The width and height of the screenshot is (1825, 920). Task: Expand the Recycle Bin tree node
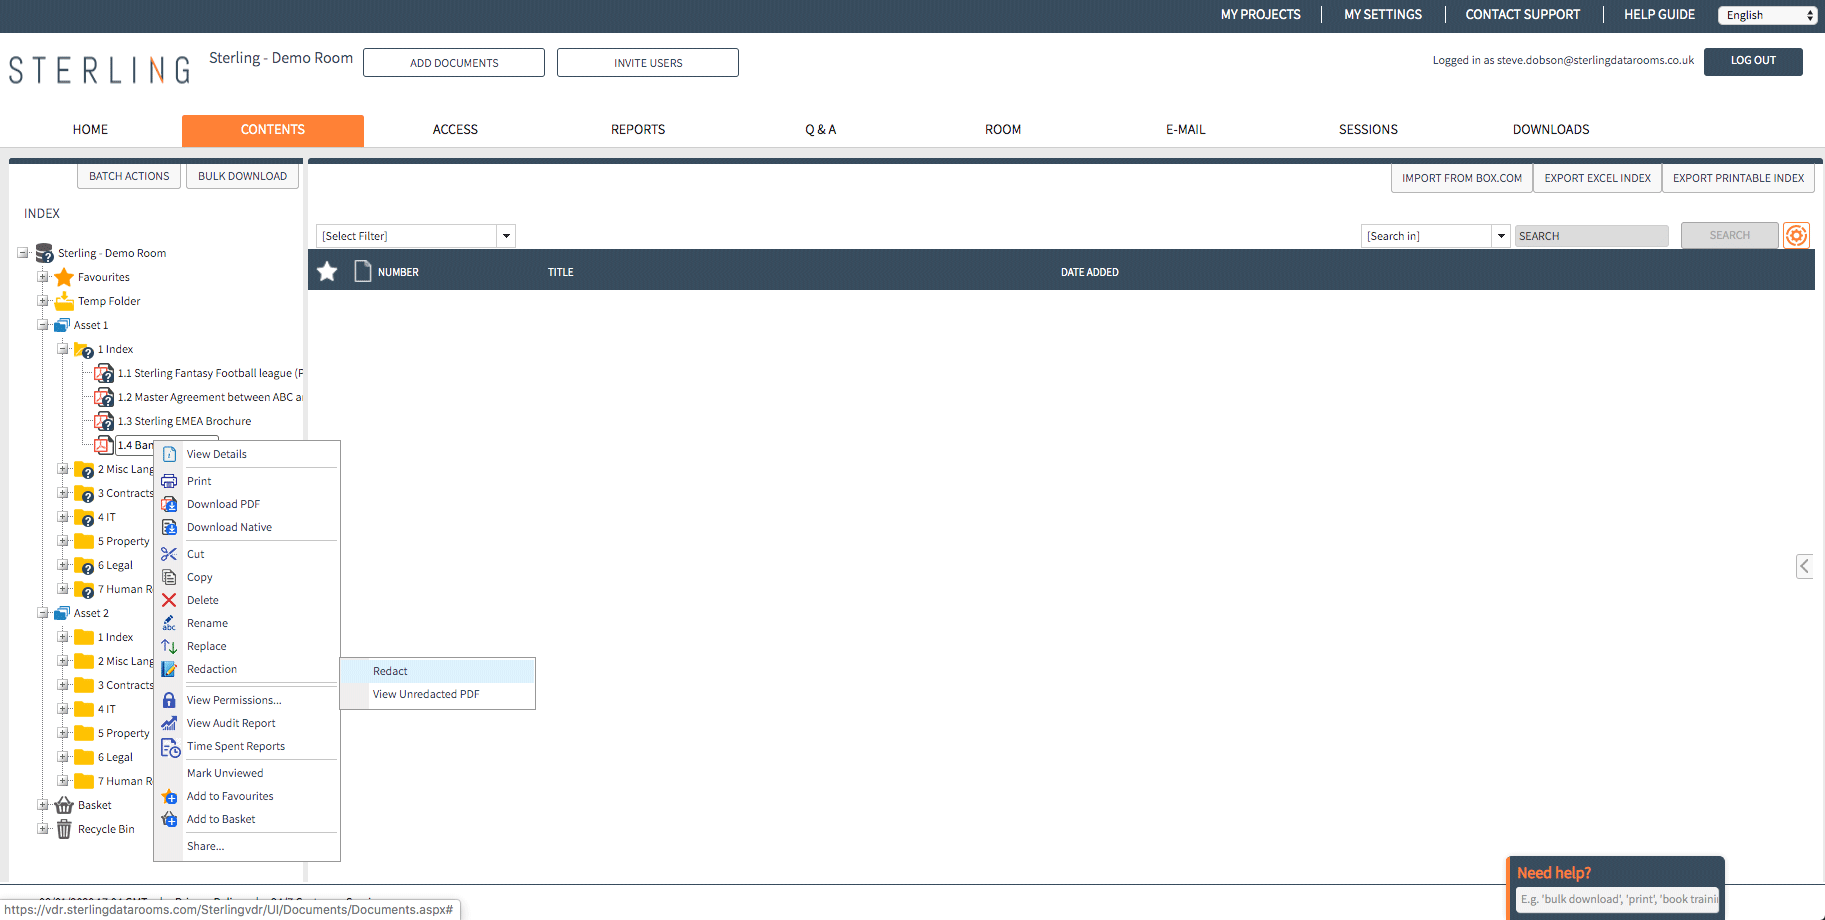pos(43,829)
